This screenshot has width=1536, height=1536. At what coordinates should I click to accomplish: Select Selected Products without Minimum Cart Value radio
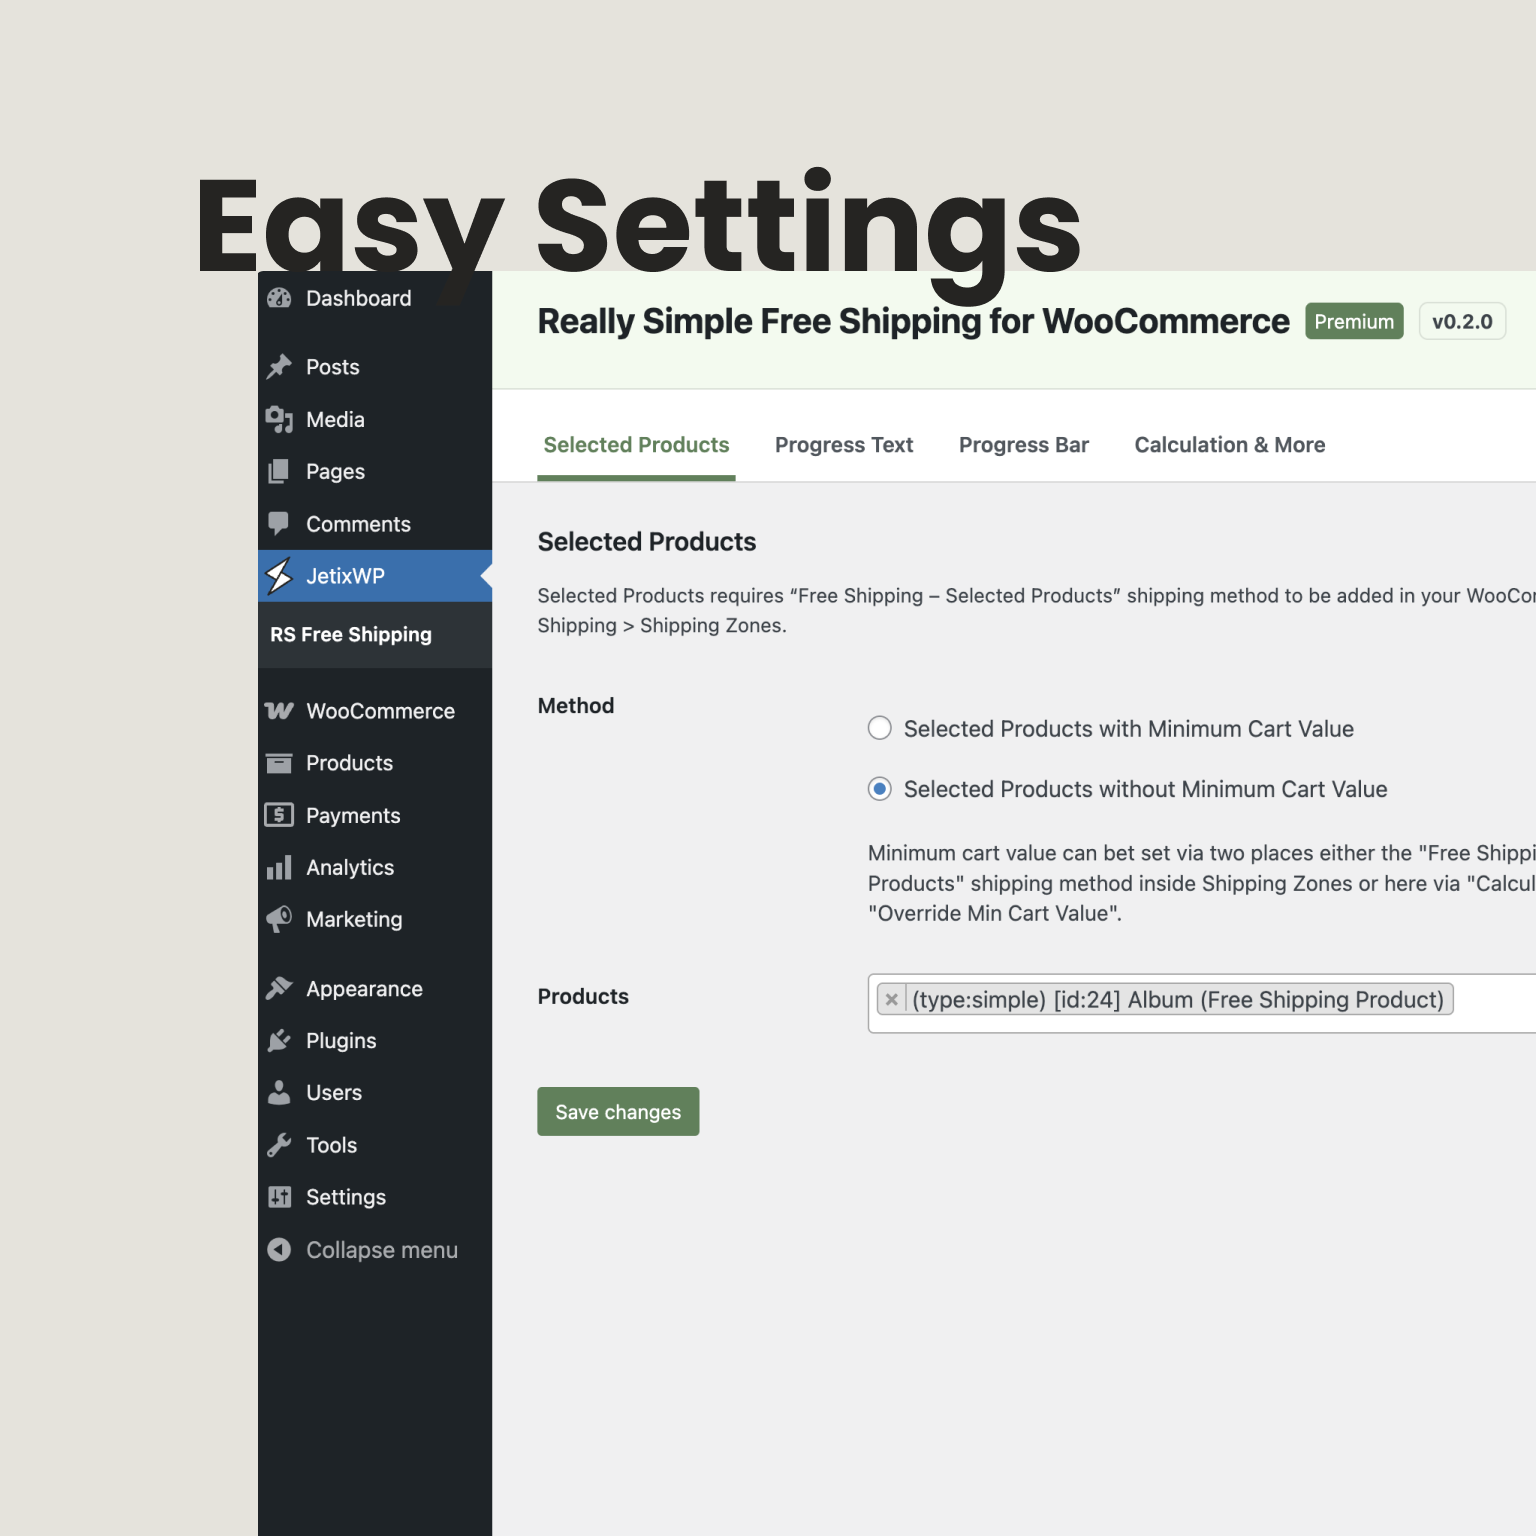coord(880,789)
